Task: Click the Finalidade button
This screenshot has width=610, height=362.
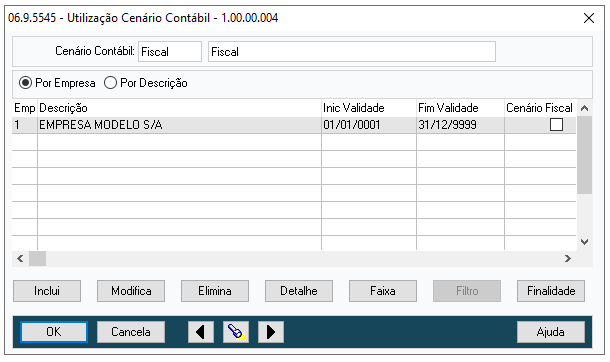Action: 551,291
